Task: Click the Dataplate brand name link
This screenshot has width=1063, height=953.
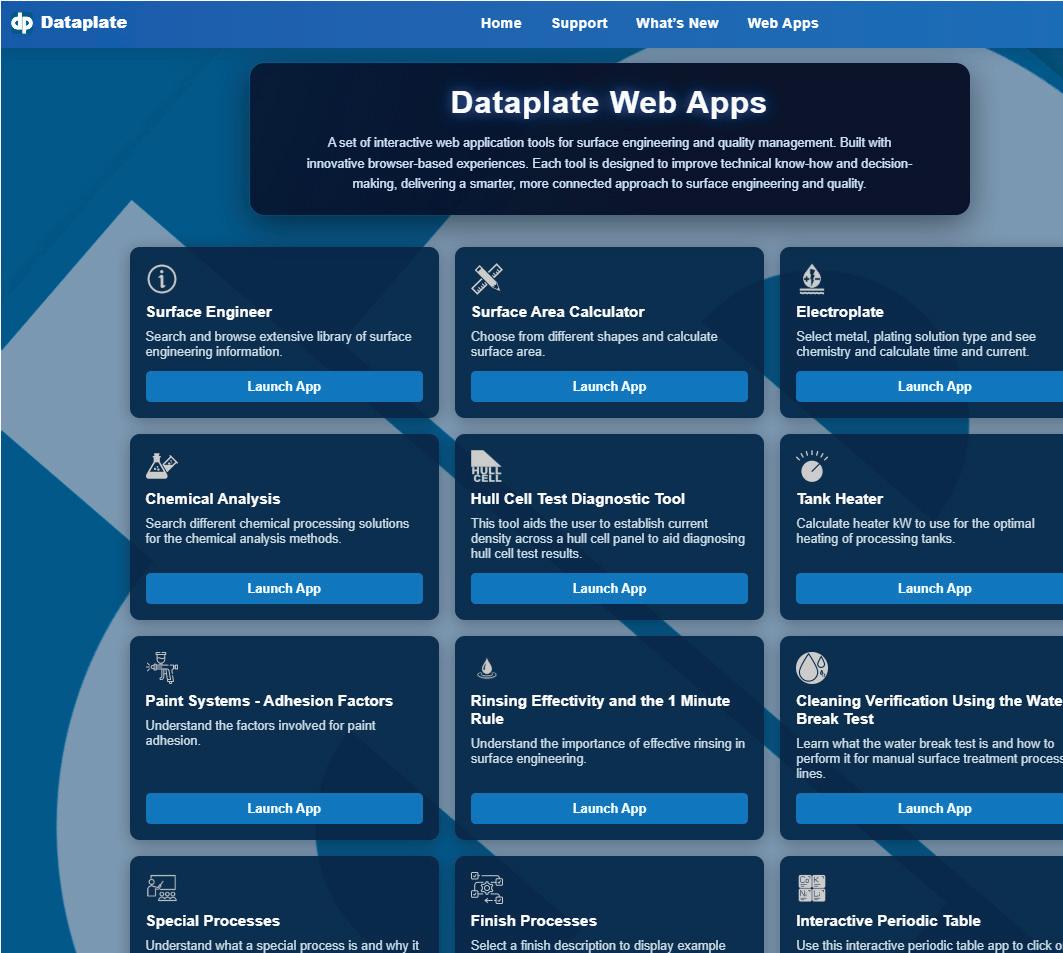Action: [83, 22]
